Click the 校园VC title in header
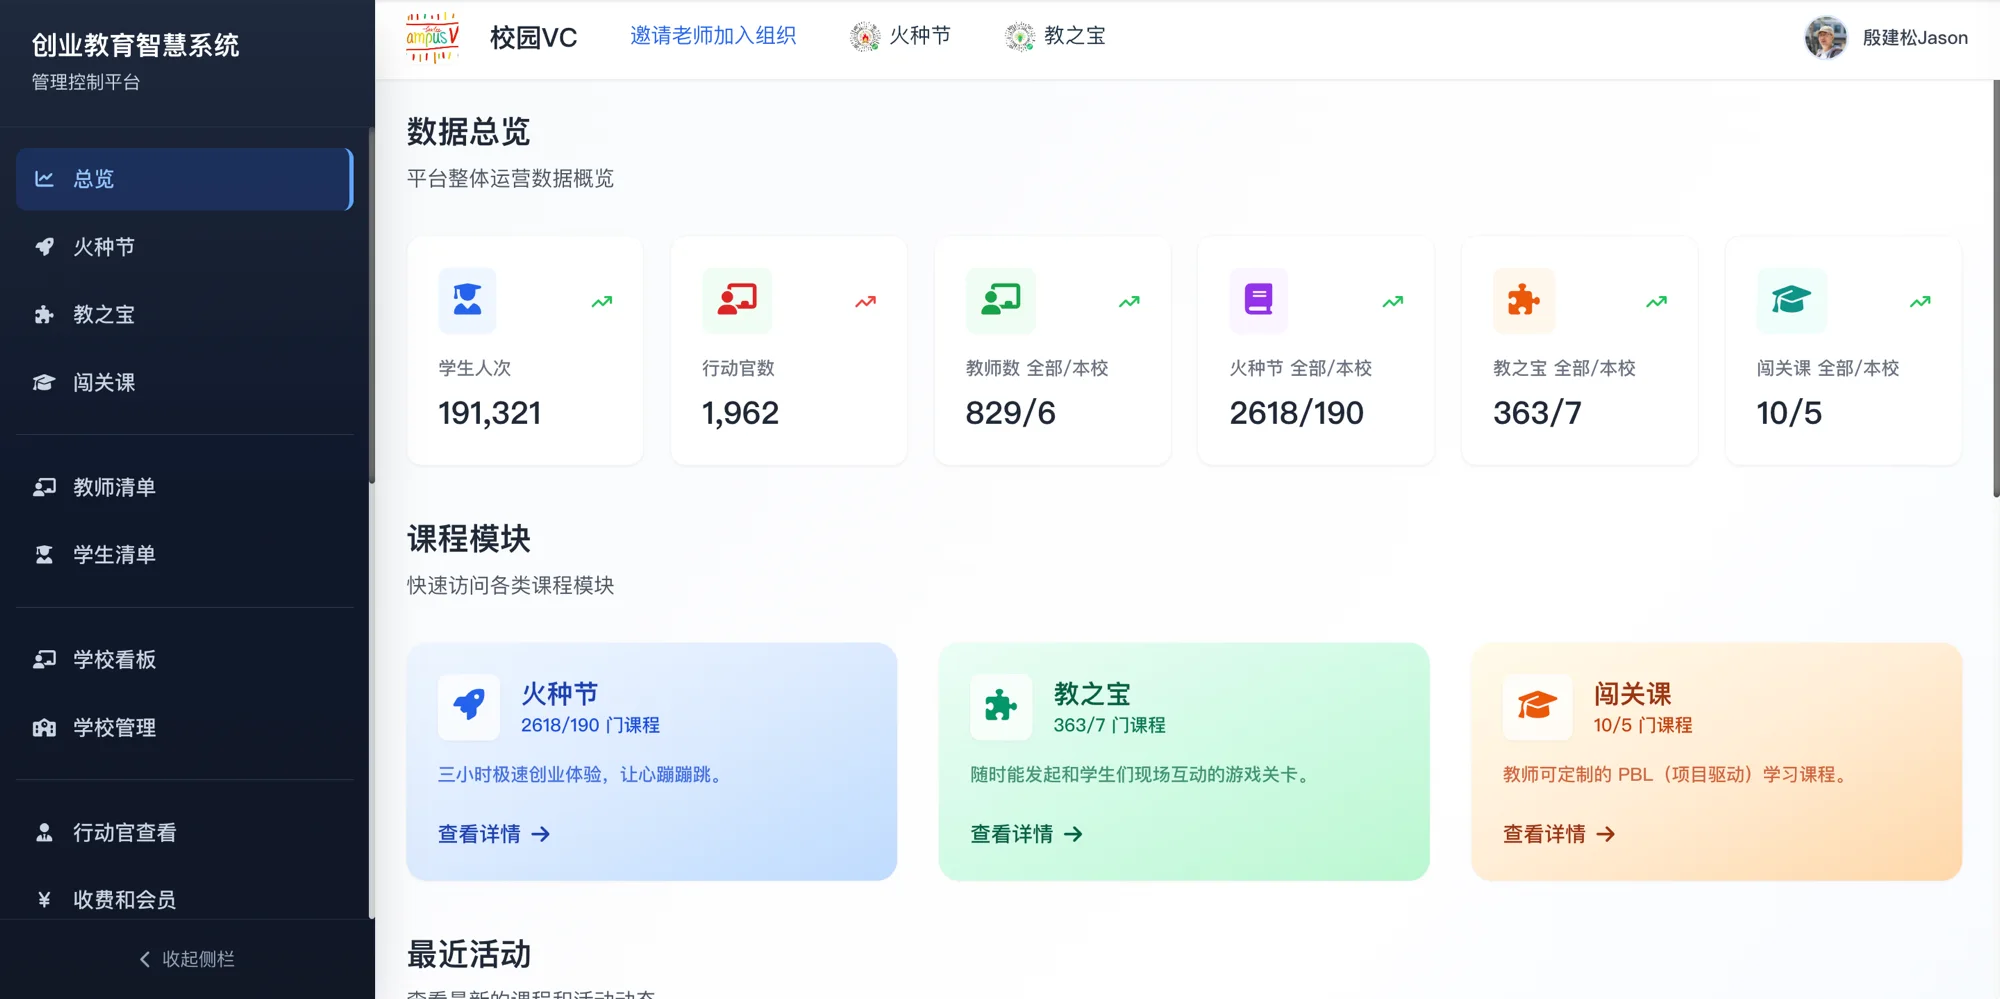Image resolution: width=2000 pixels, height=999 pixels. [x=533, y=38]
